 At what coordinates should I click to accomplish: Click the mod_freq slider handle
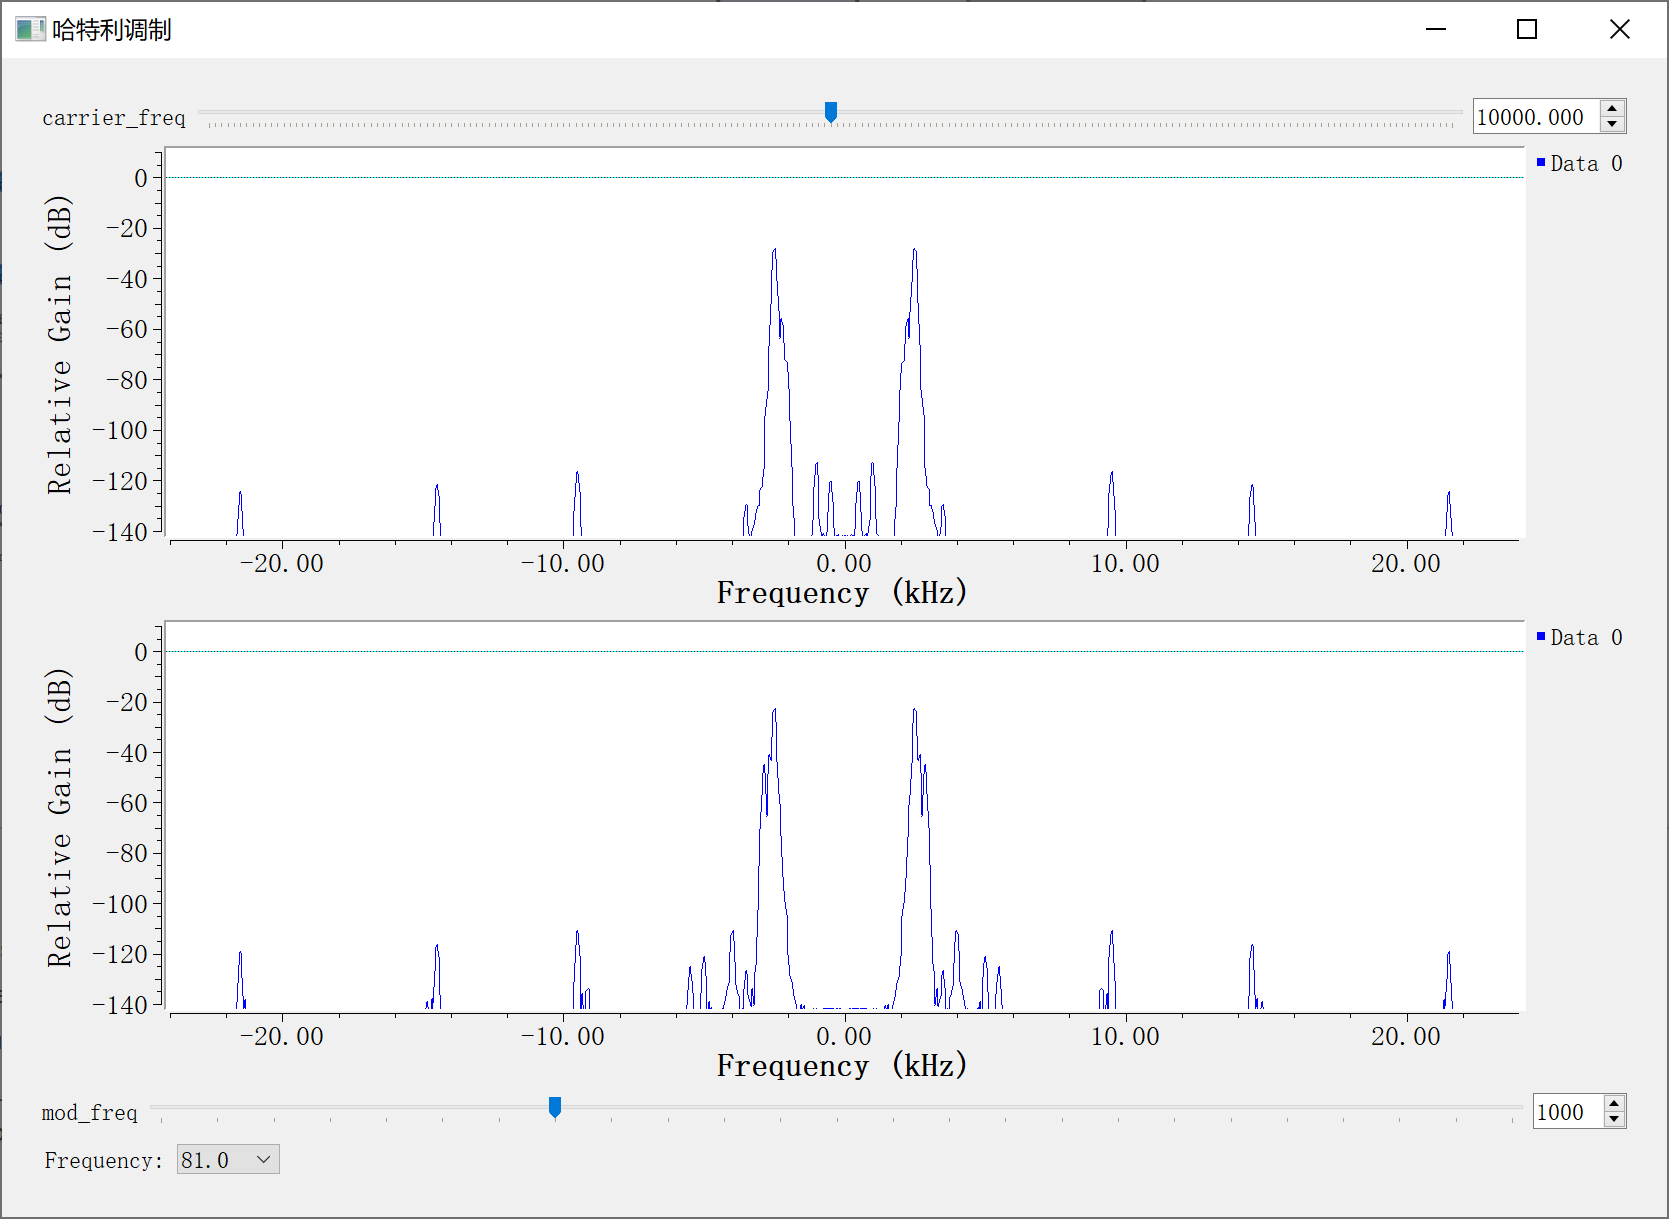point(555,1107)
